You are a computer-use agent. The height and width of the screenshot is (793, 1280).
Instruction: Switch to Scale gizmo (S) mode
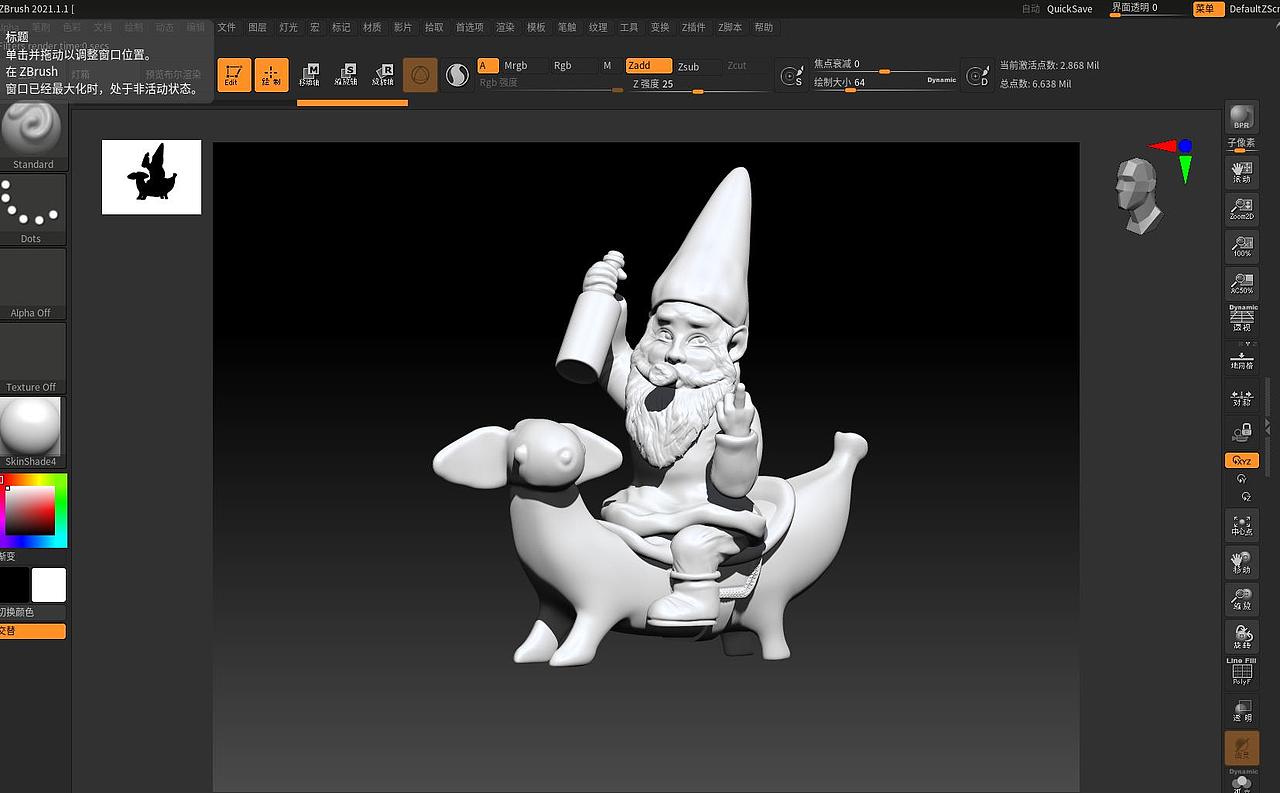pyautogui.click(x=346, y=75)
